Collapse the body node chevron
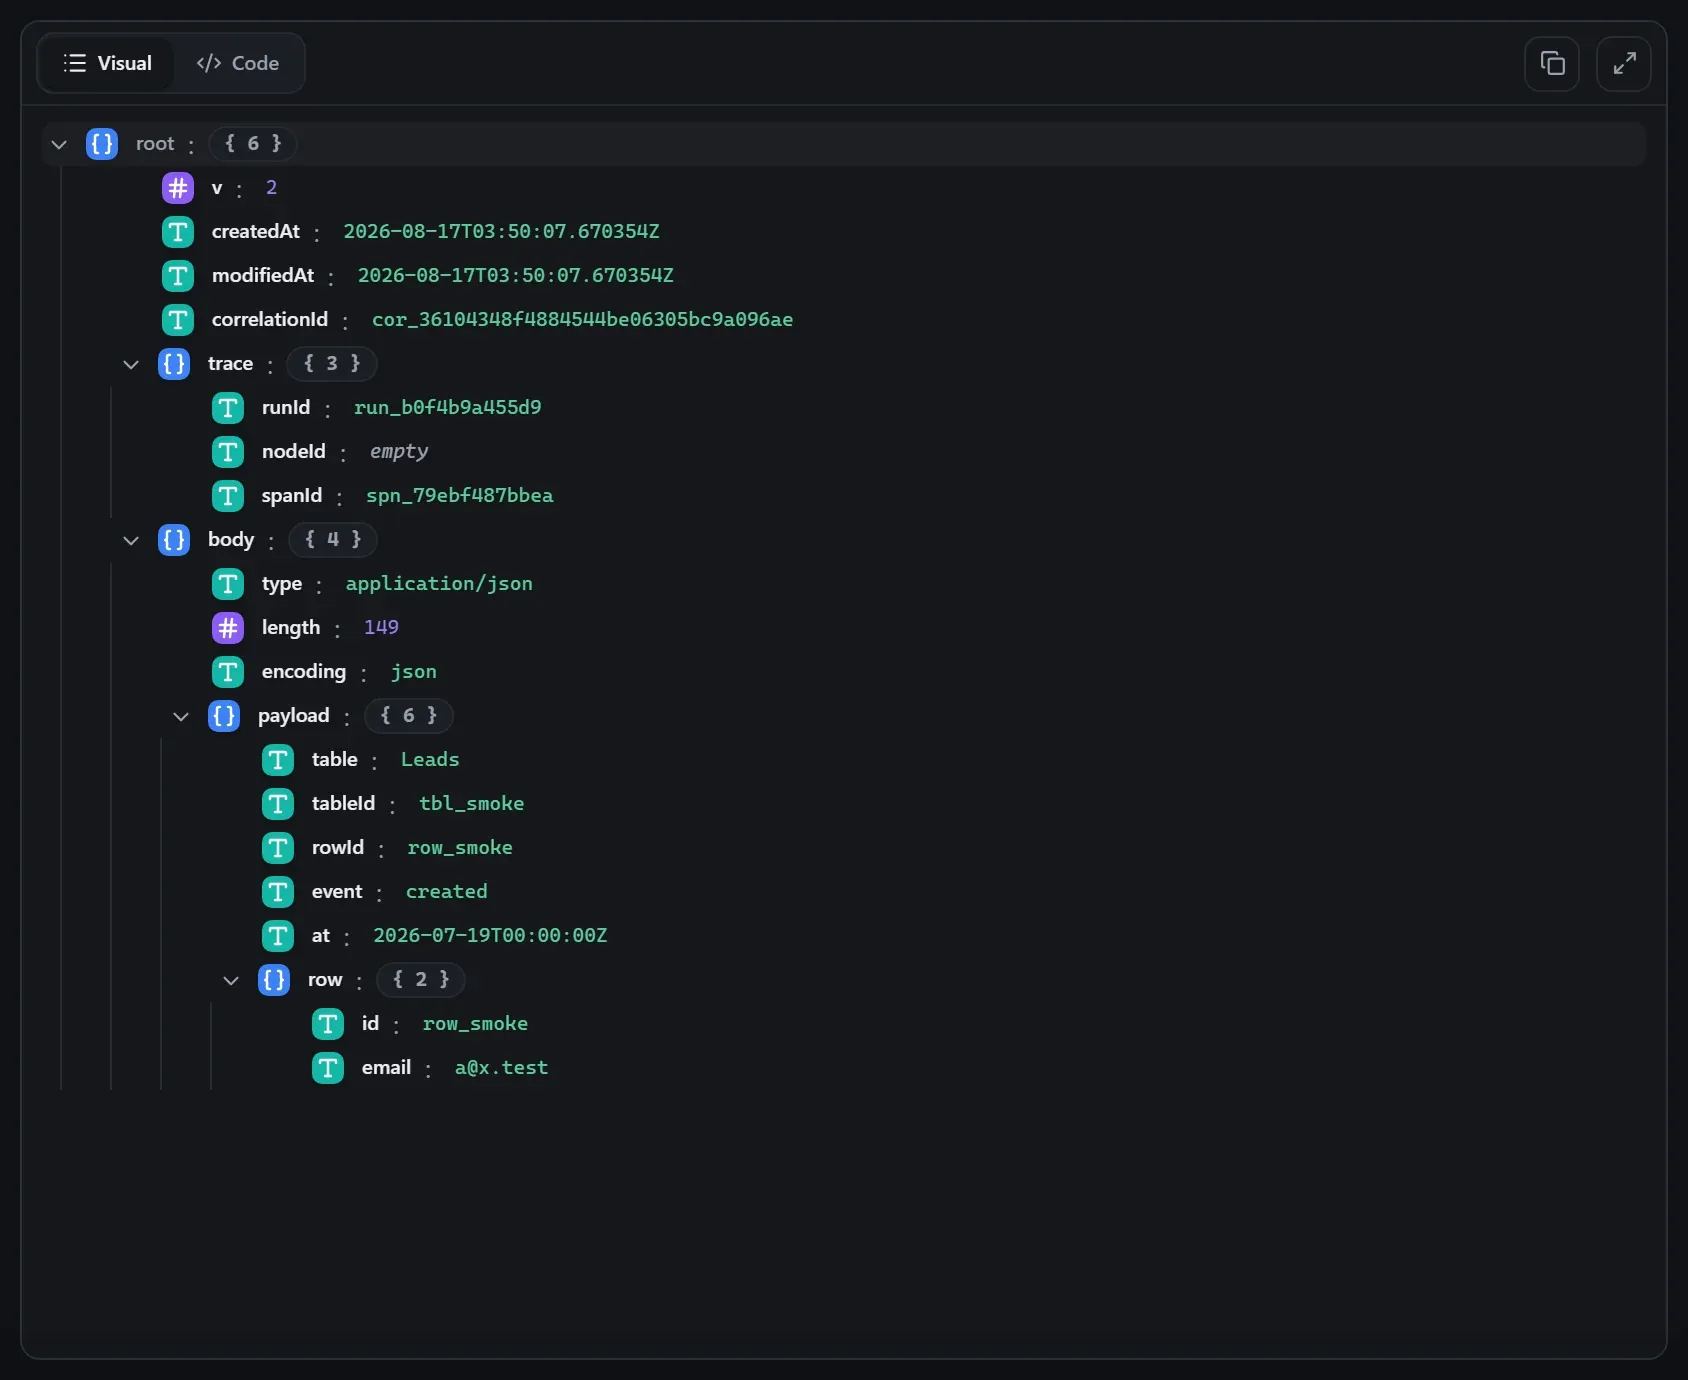The width and height of the screenshot is (1688, 1380). [131, 540]
